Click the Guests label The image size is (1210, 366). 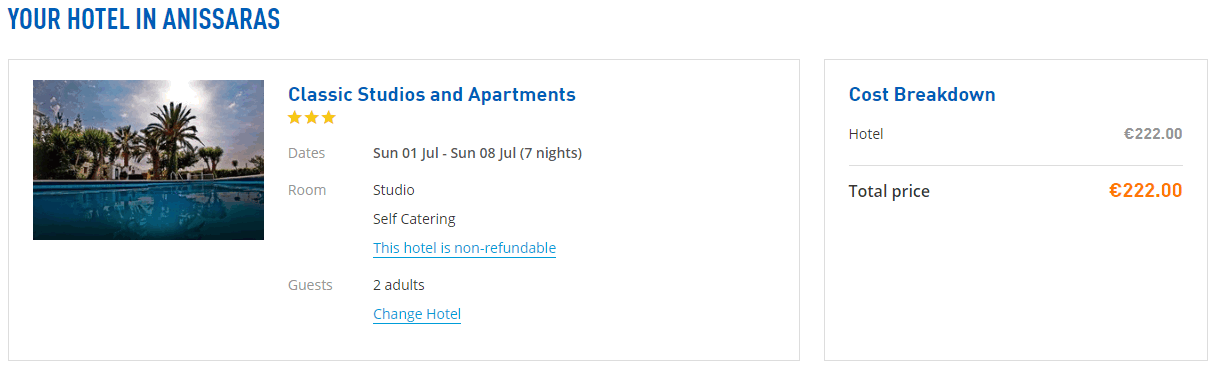pyautogui.click(x=310, y=285)
